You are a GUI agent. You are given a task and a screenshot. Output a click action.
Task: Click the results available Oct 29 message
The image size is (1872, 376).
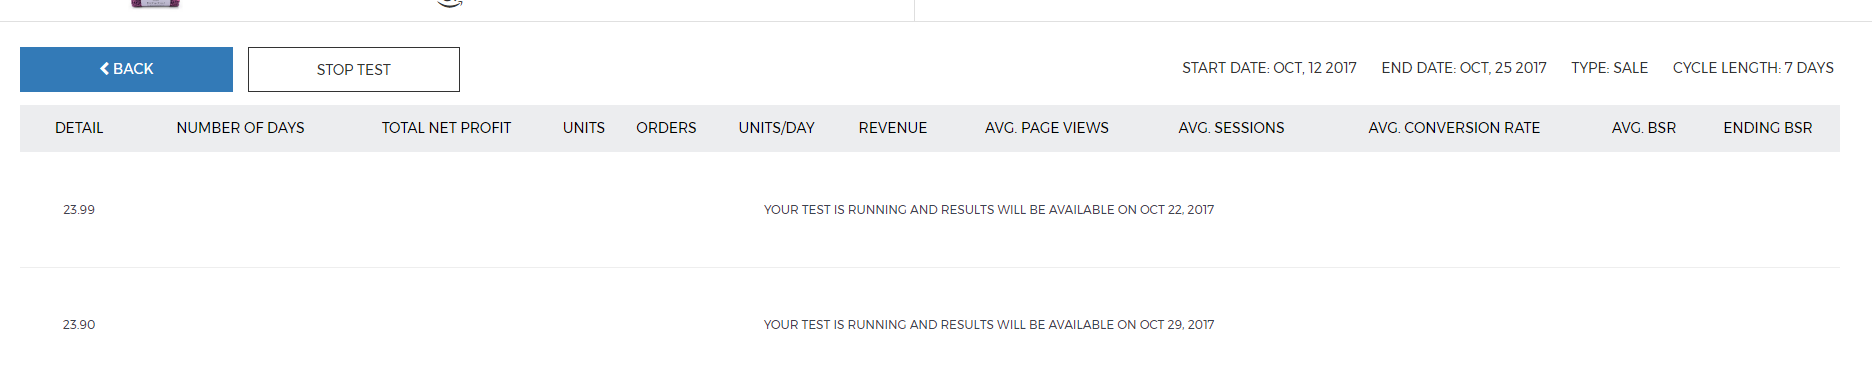989,325
